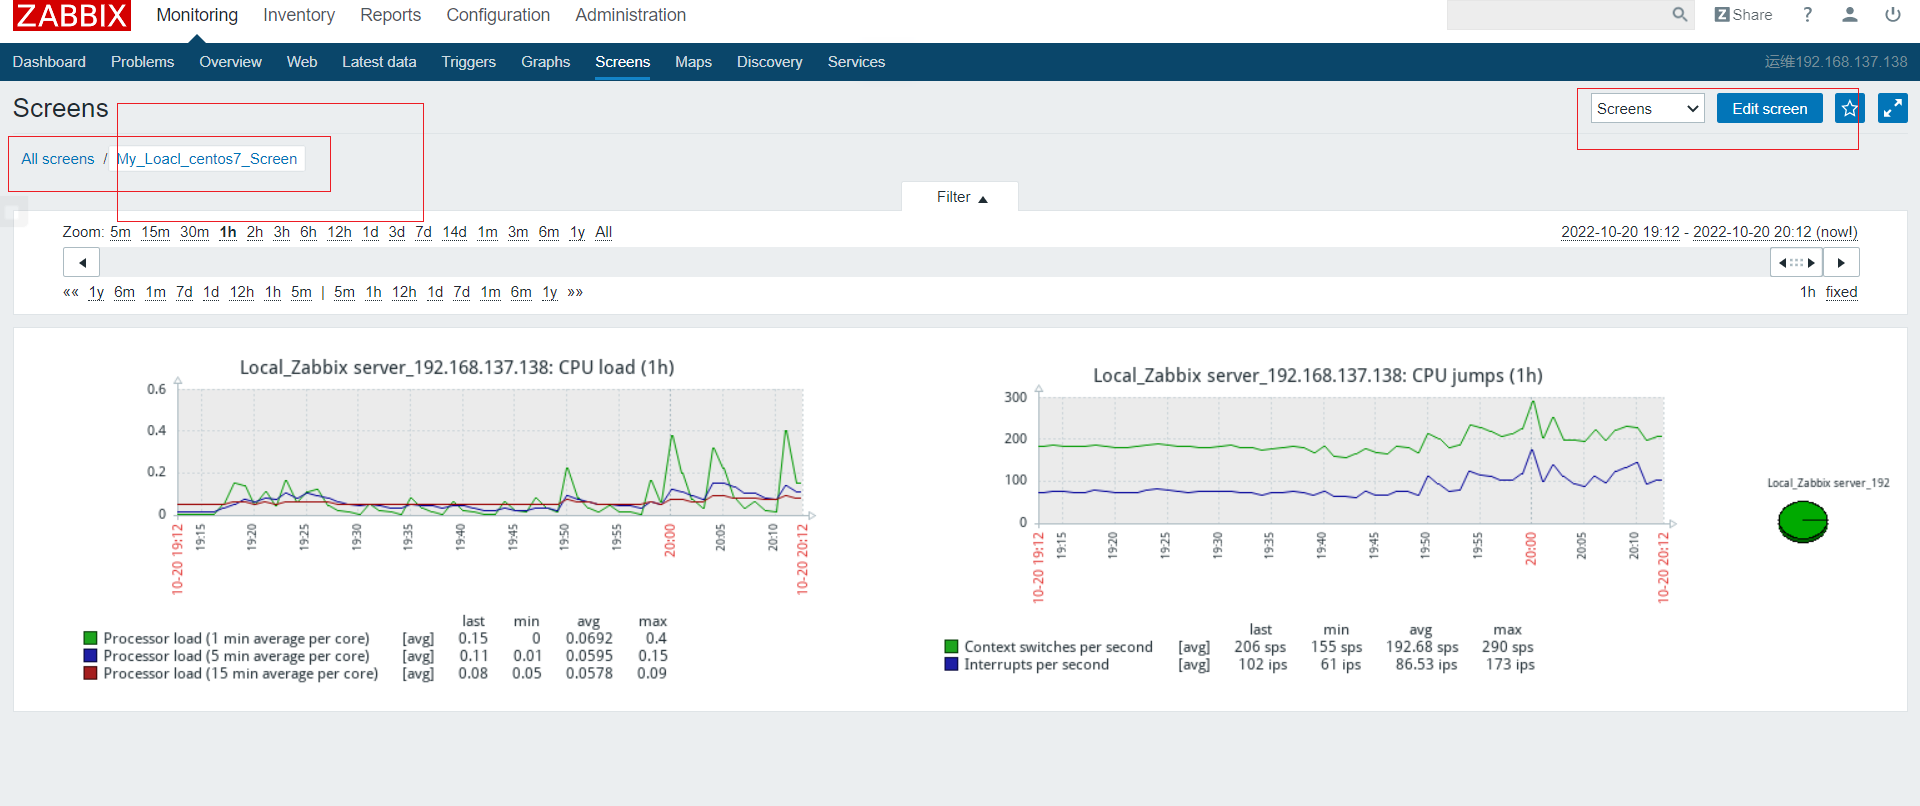Go to Discovery submenu
The width and height of the screenshot is (1920, 806).
770,62
